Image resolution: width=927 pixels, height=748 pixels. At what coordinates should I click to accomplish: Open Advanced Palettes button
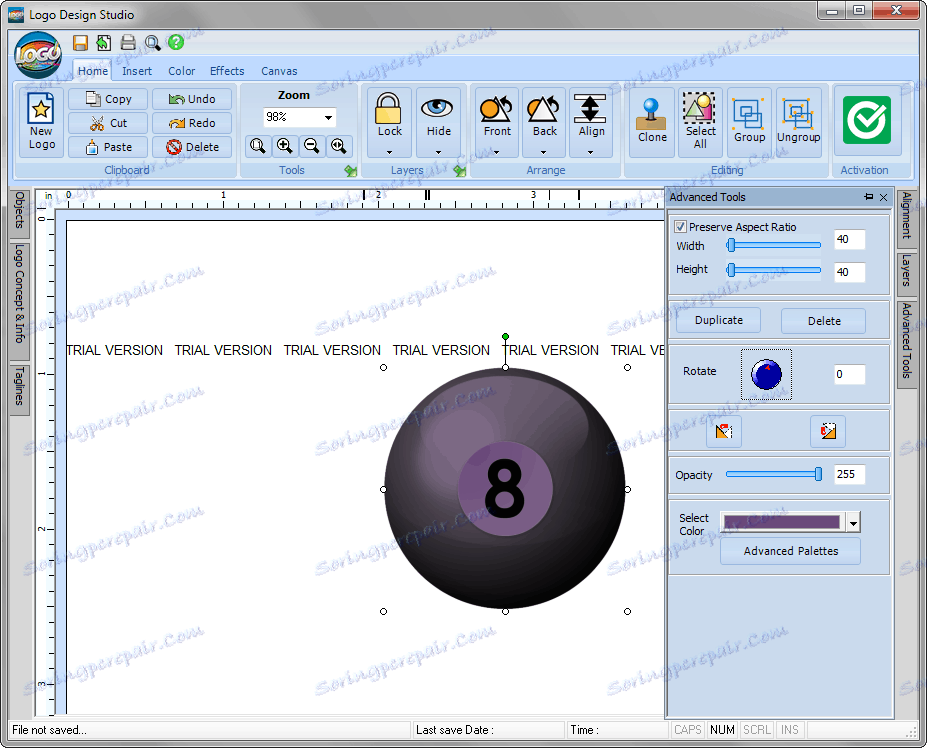click(x=790, y=551)
